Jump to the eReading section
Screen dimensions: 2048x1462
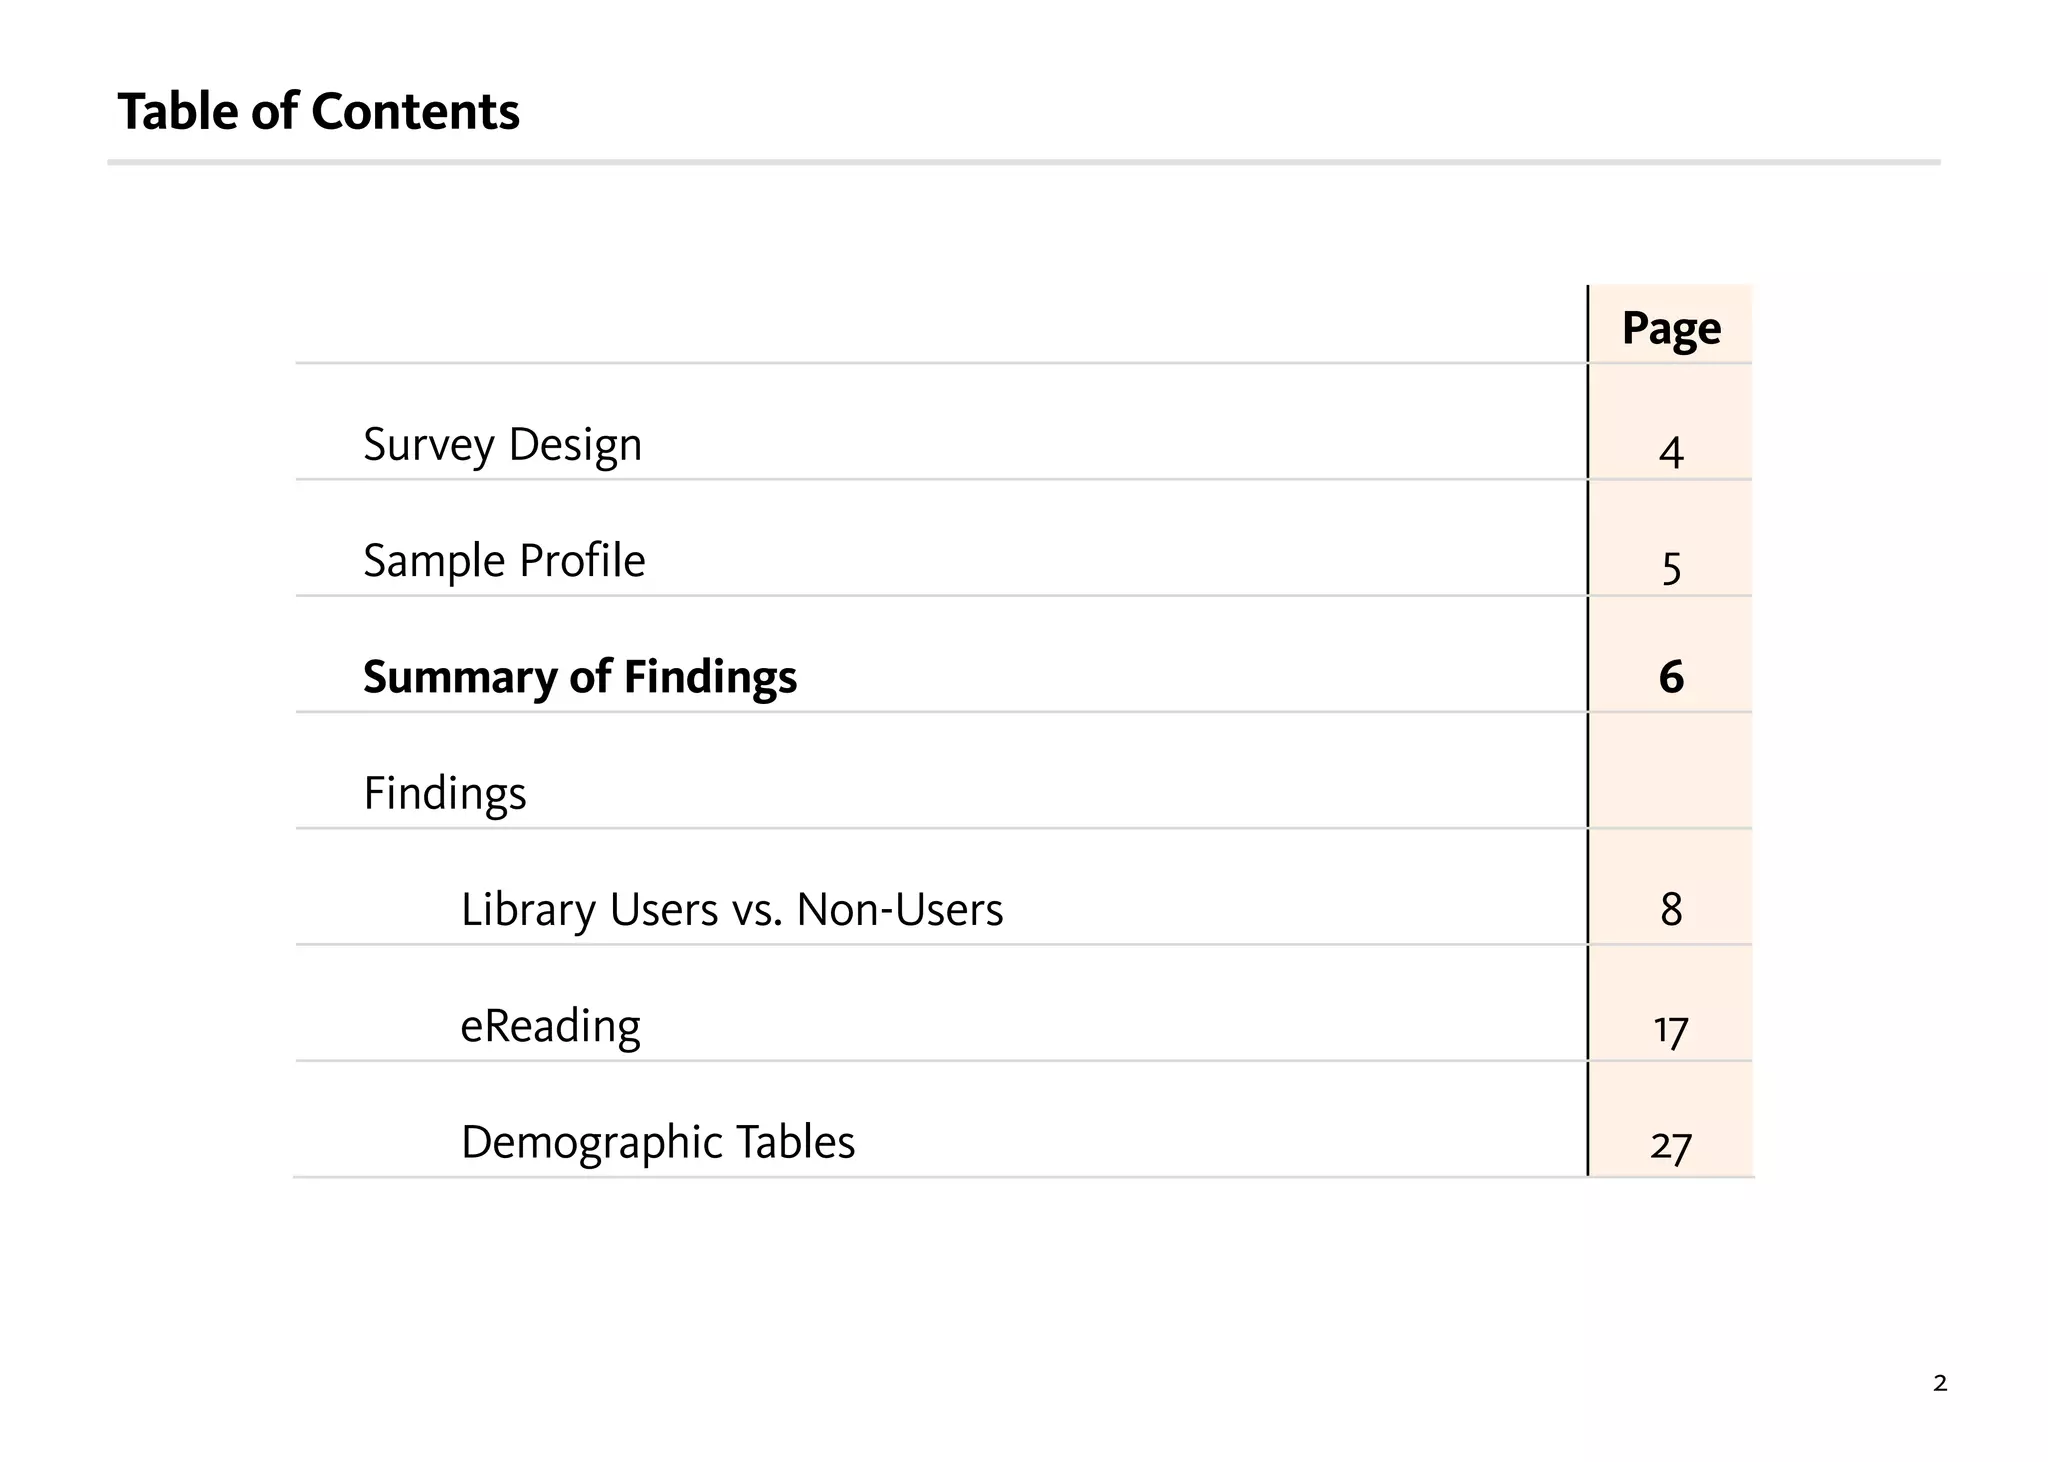coord(550,1027)
